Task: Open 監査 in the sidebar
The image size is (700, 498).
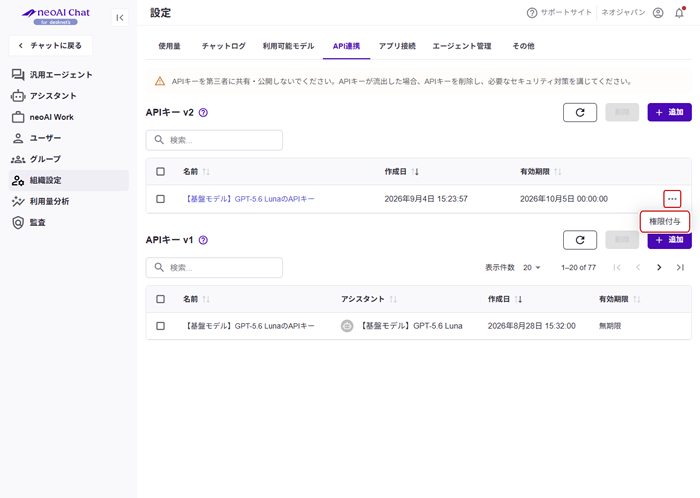Action: 69,222
